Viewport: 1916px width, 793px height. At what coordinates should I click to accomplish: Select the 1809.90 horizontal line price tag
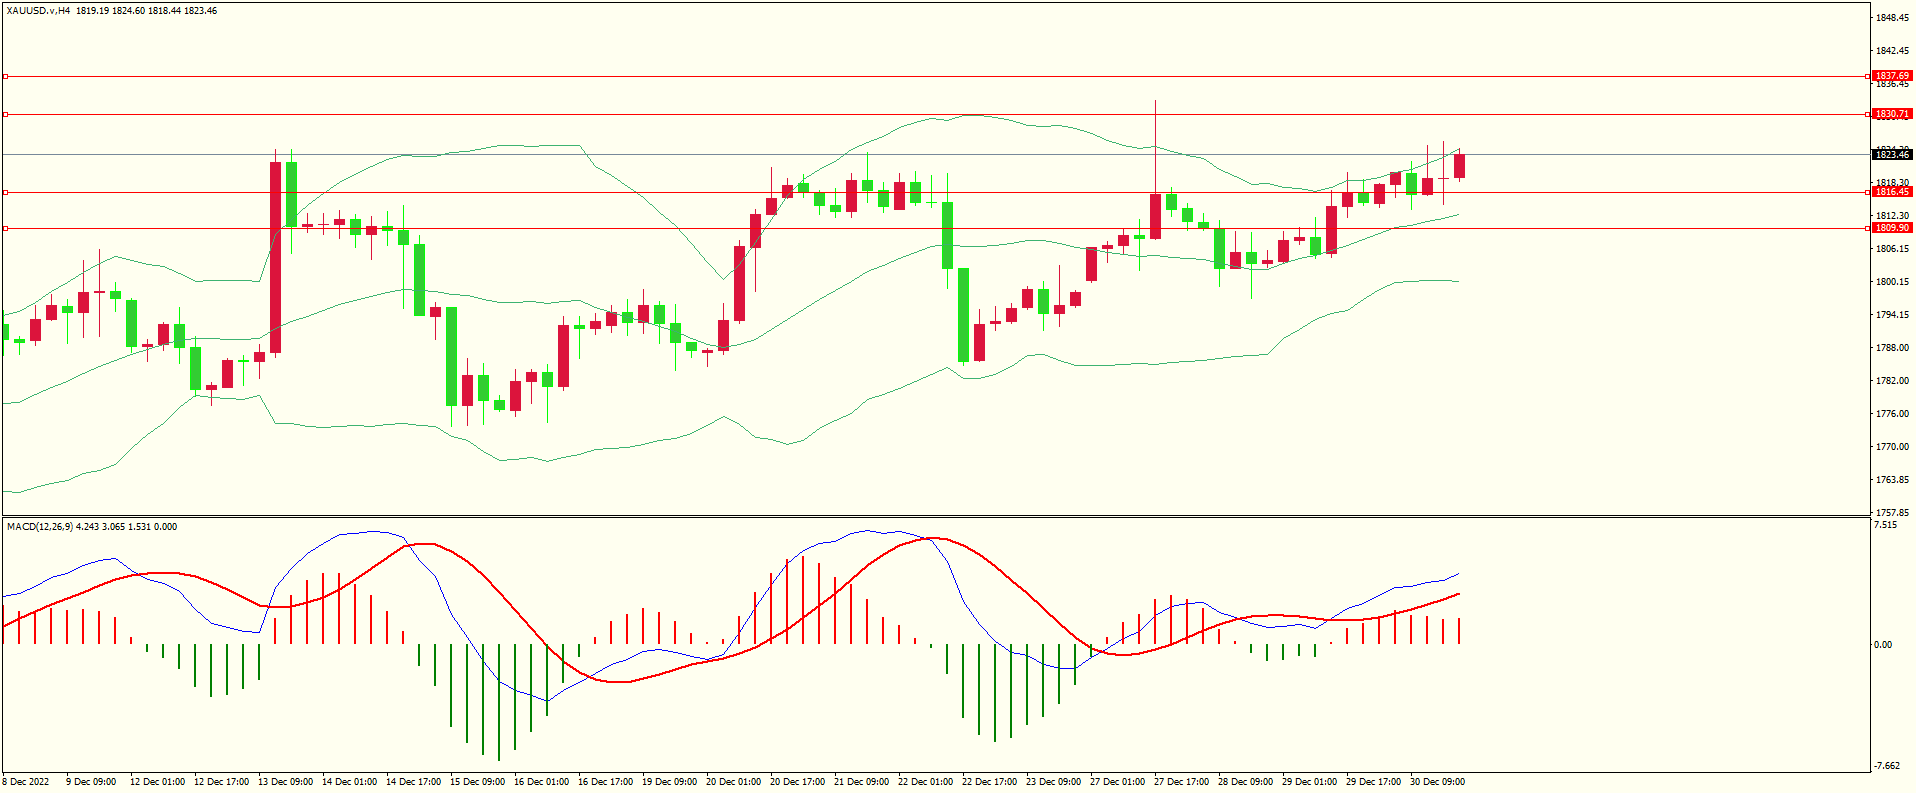[x=1891, y=228]
